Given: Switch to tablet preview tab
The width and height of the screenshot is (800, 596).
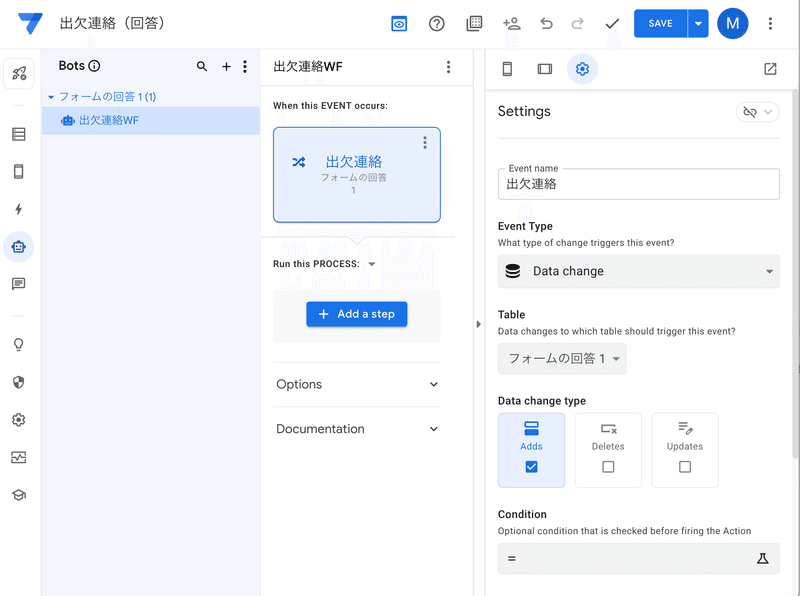Looking at the screenshot, I should pos(545,69).
